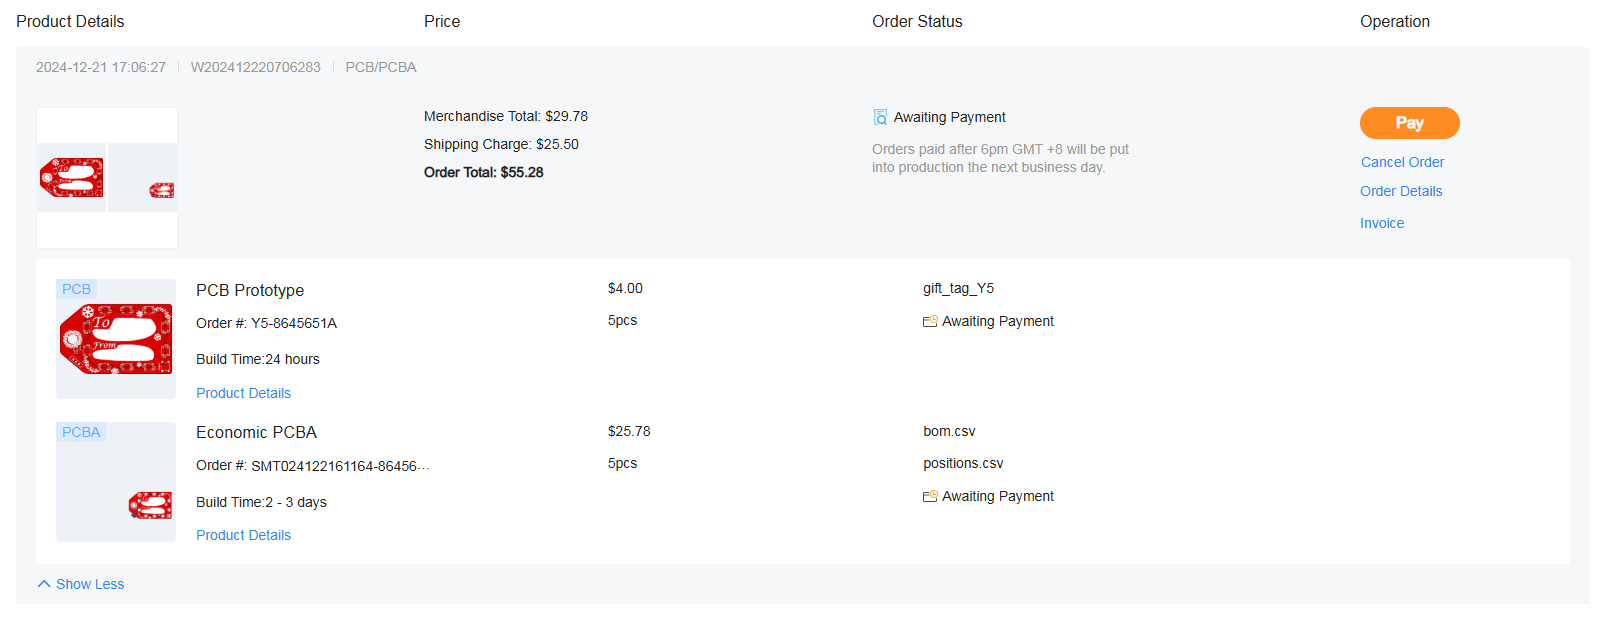Cancel the order via Cancel Order link

point(1402,162)
